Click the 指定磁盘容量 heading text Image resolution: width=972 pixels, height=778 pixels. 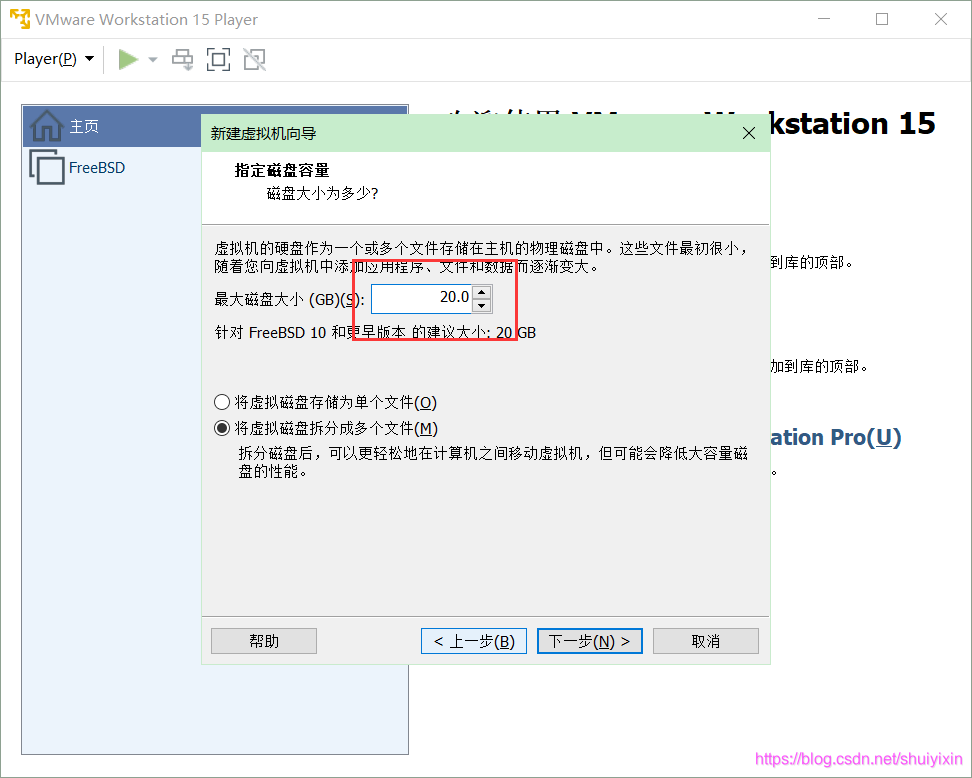click(282, 170)
